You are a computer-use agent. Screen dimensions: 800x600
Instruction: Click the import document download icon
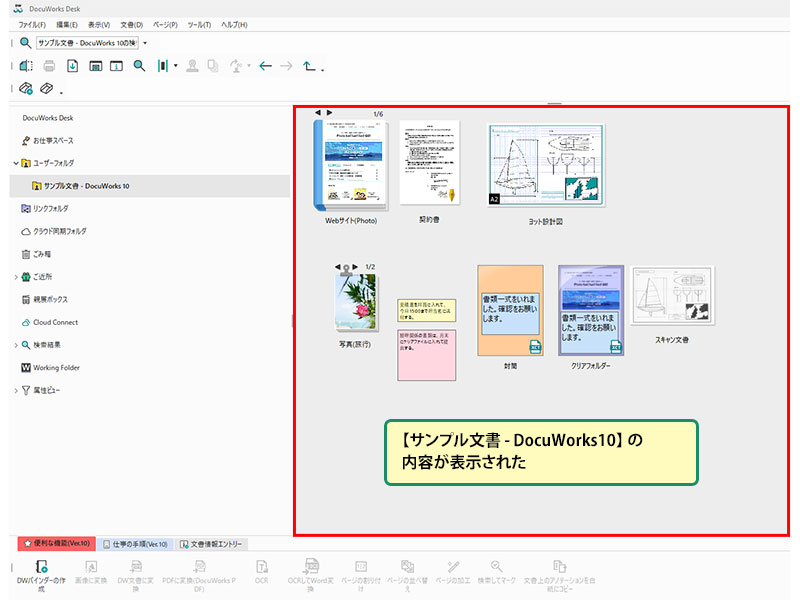[x=72, y=66]
